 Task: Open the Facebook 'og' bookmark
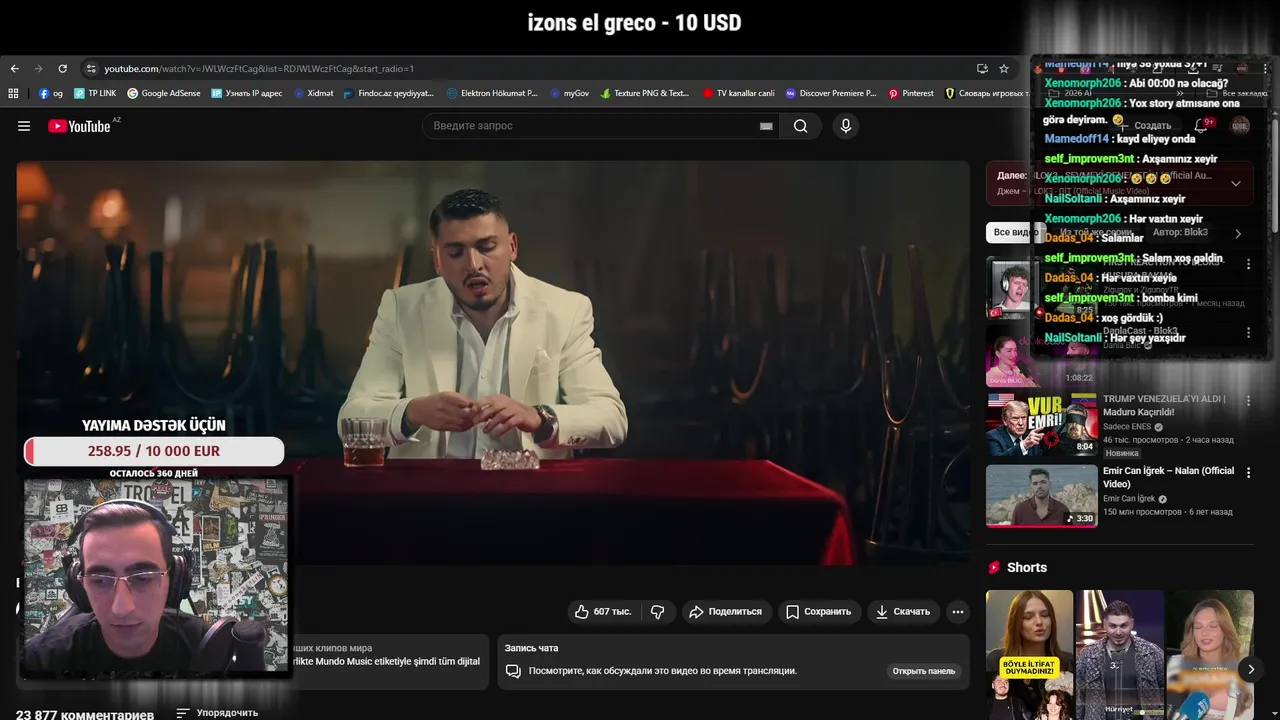pos(51,93)
